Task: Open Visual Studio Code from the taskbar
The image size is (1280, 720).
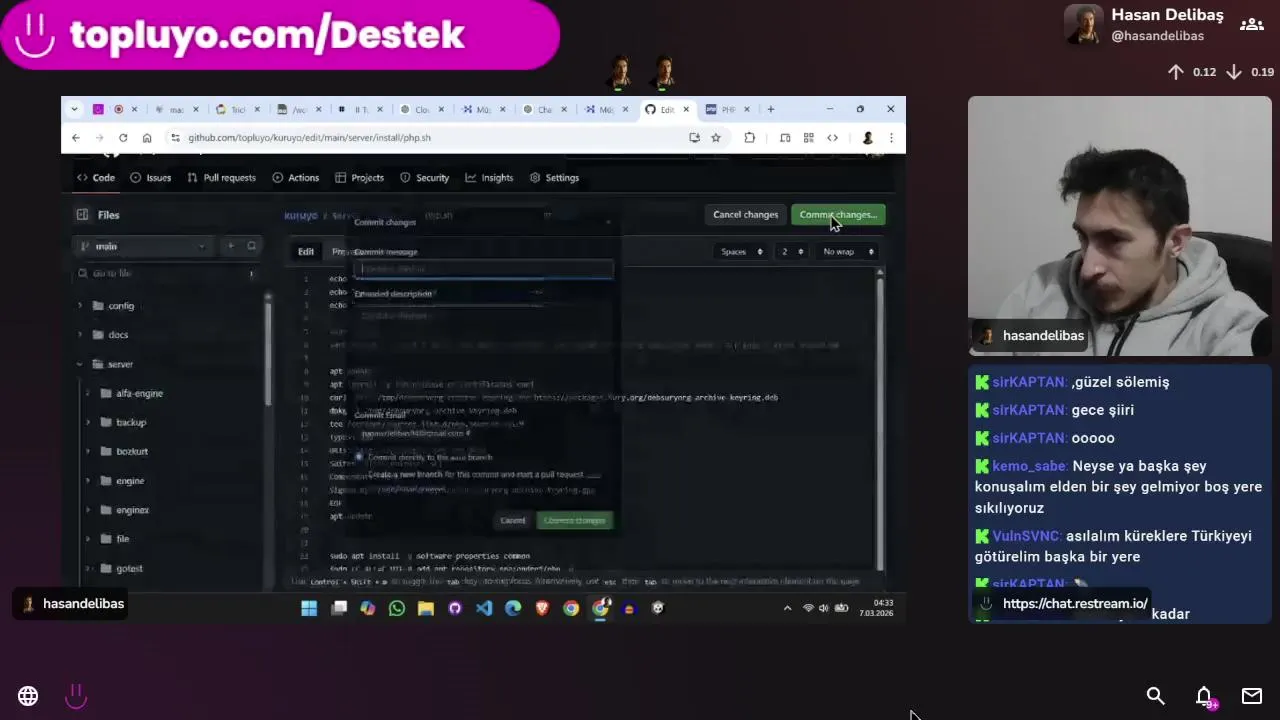Action: tap(484, 608)
